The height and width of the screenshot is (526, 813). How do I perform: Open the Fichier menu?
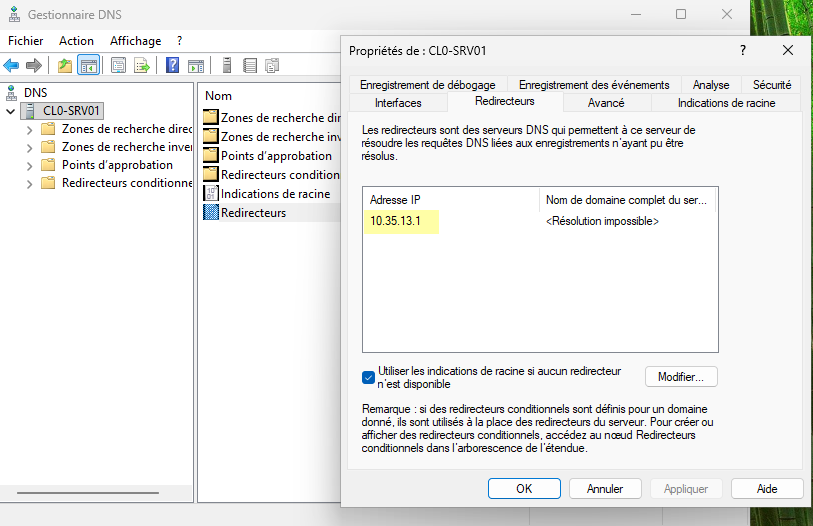[25, 41]
